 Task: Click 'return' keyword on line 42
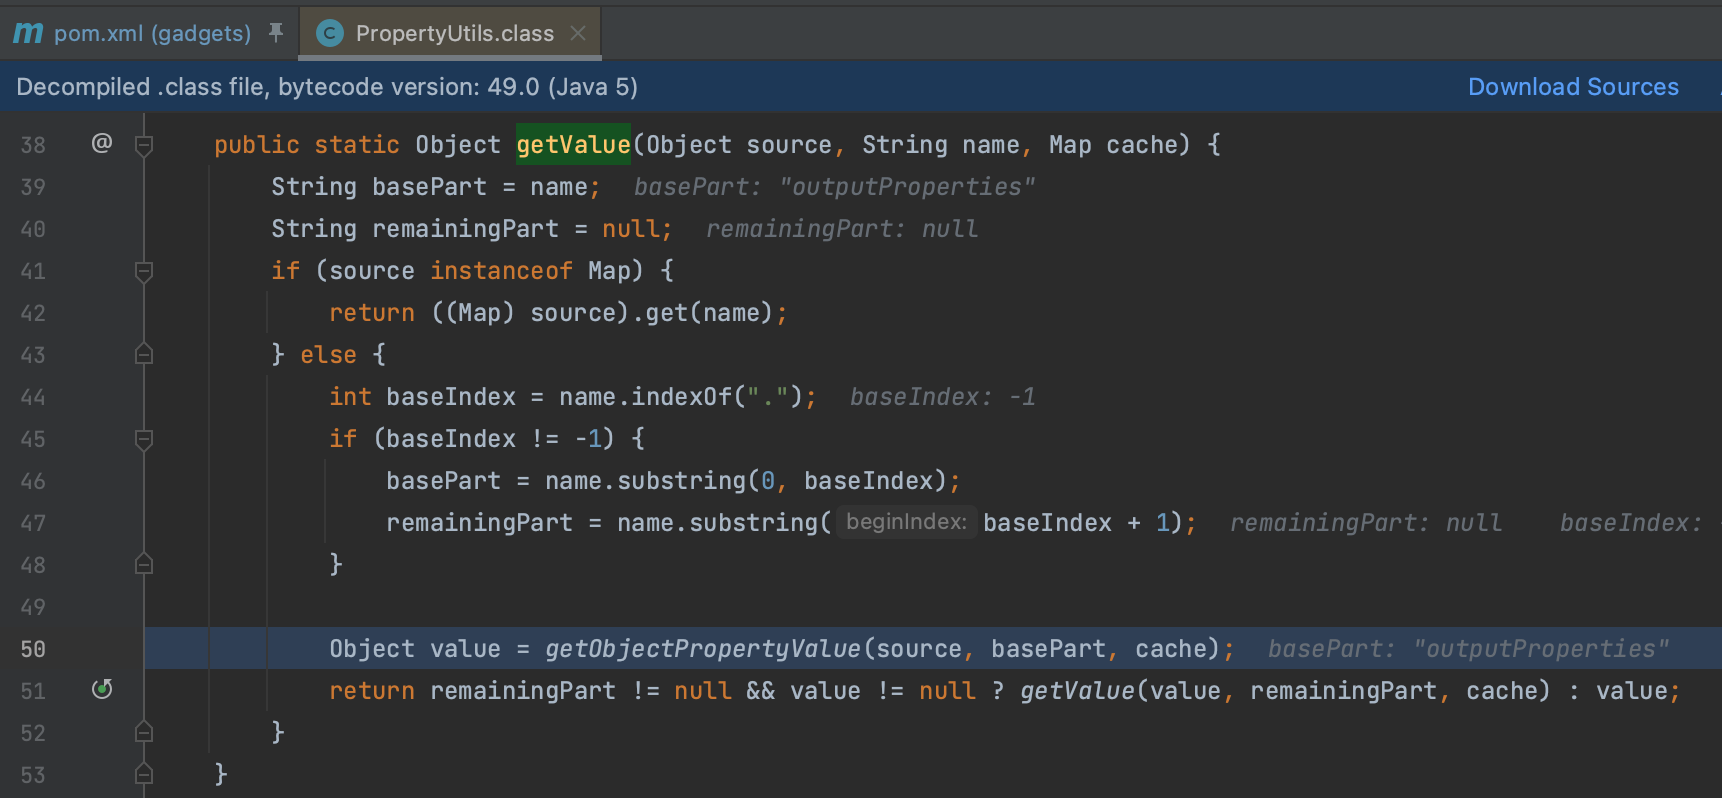coord(372,313)
